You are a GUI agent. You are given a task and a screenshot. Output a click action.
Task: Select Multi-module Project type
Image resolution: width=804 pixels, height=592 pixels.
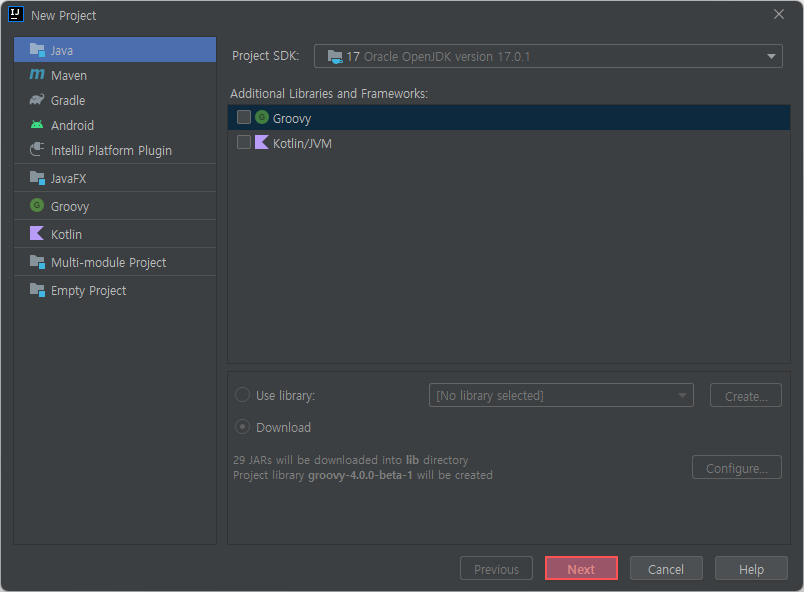pyautogui.click(x=115, y=262)
